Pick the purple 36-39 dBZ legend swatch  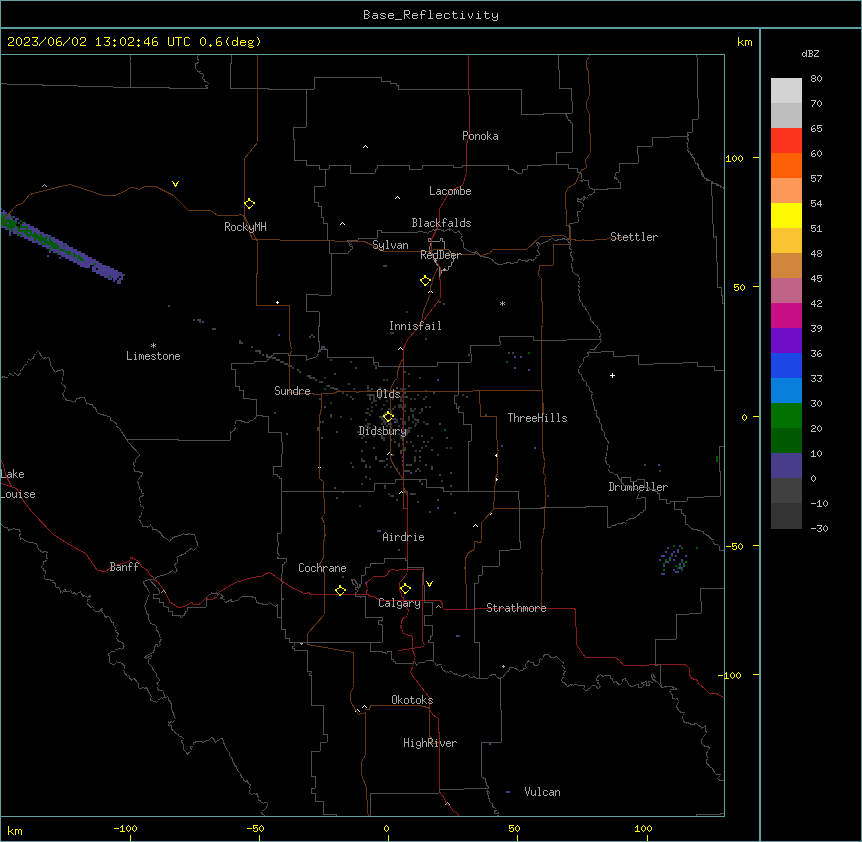point(786,341)
